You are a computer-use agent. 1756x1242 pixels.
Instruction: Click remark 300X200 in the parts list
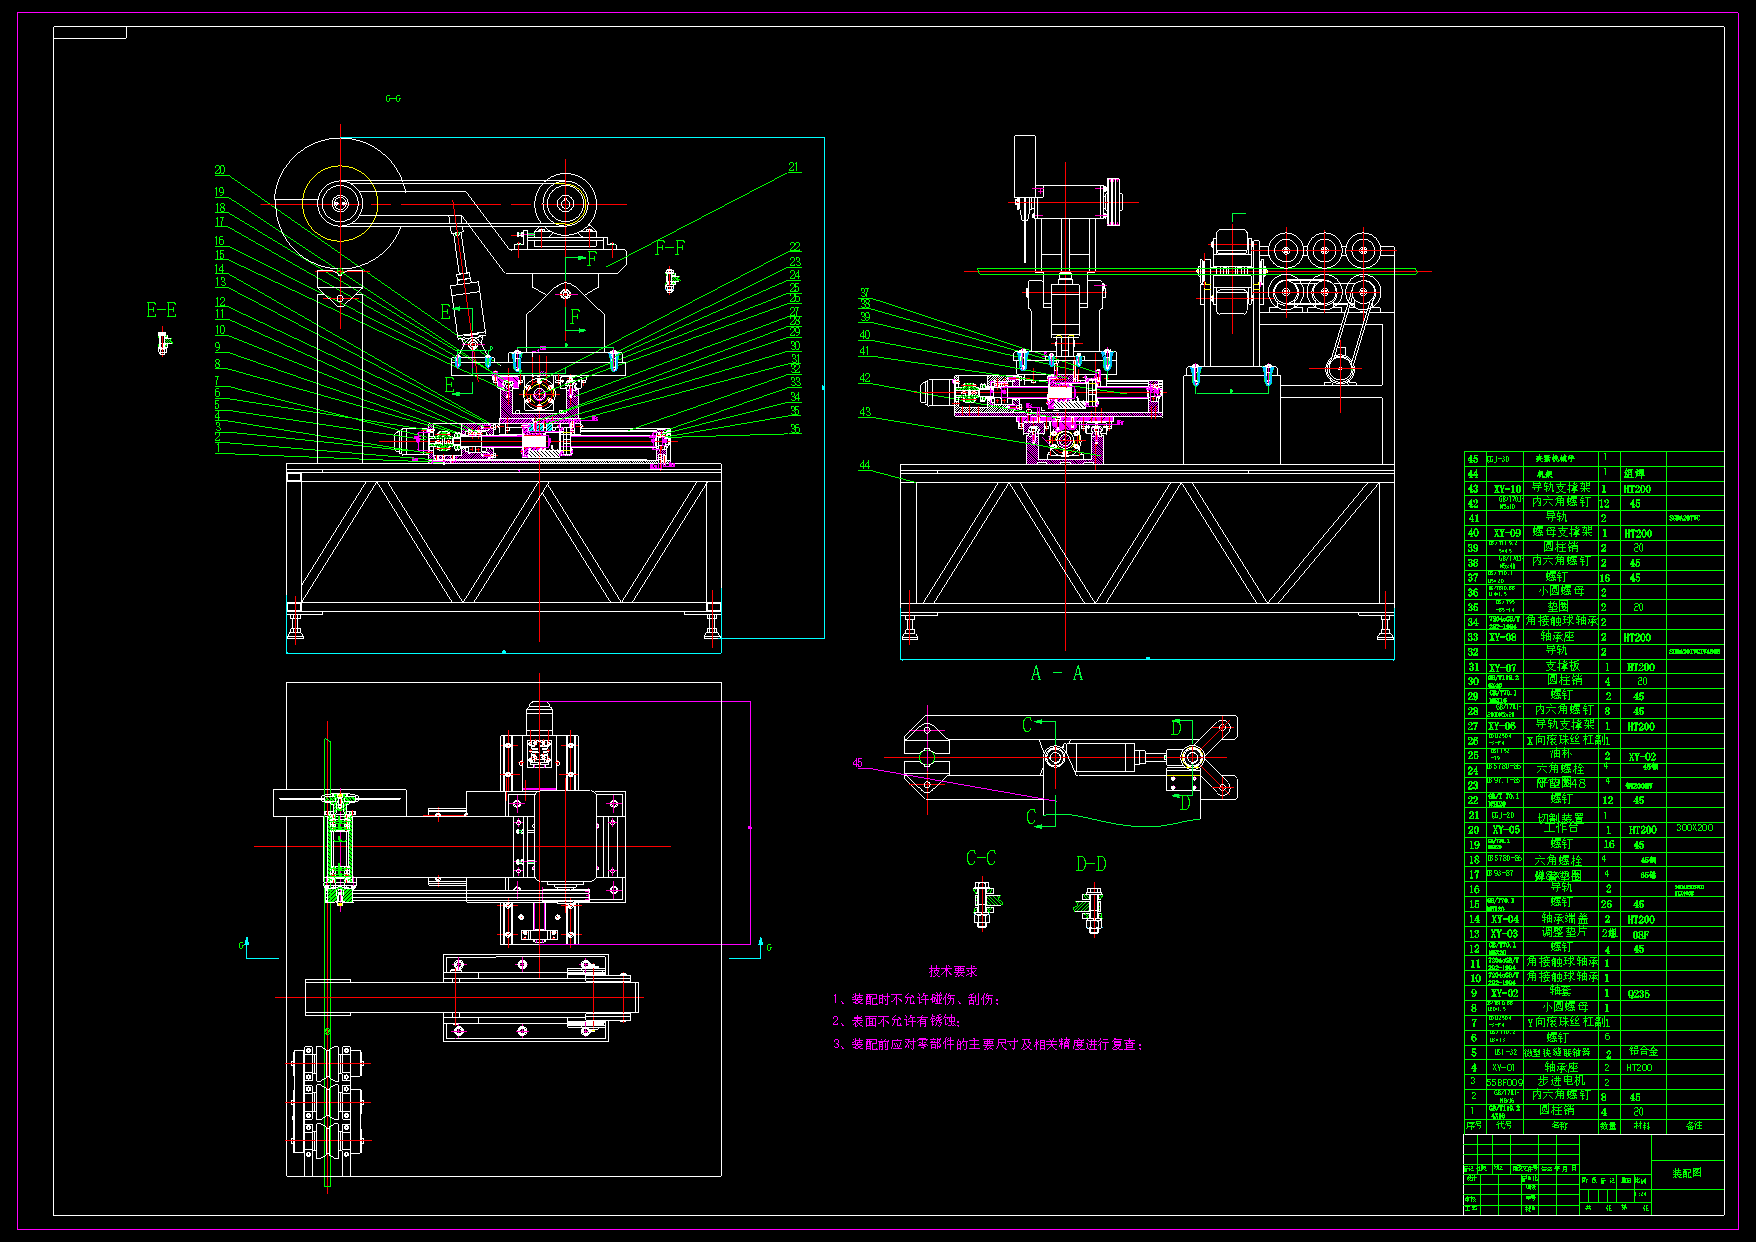[x=1695, y=828]
